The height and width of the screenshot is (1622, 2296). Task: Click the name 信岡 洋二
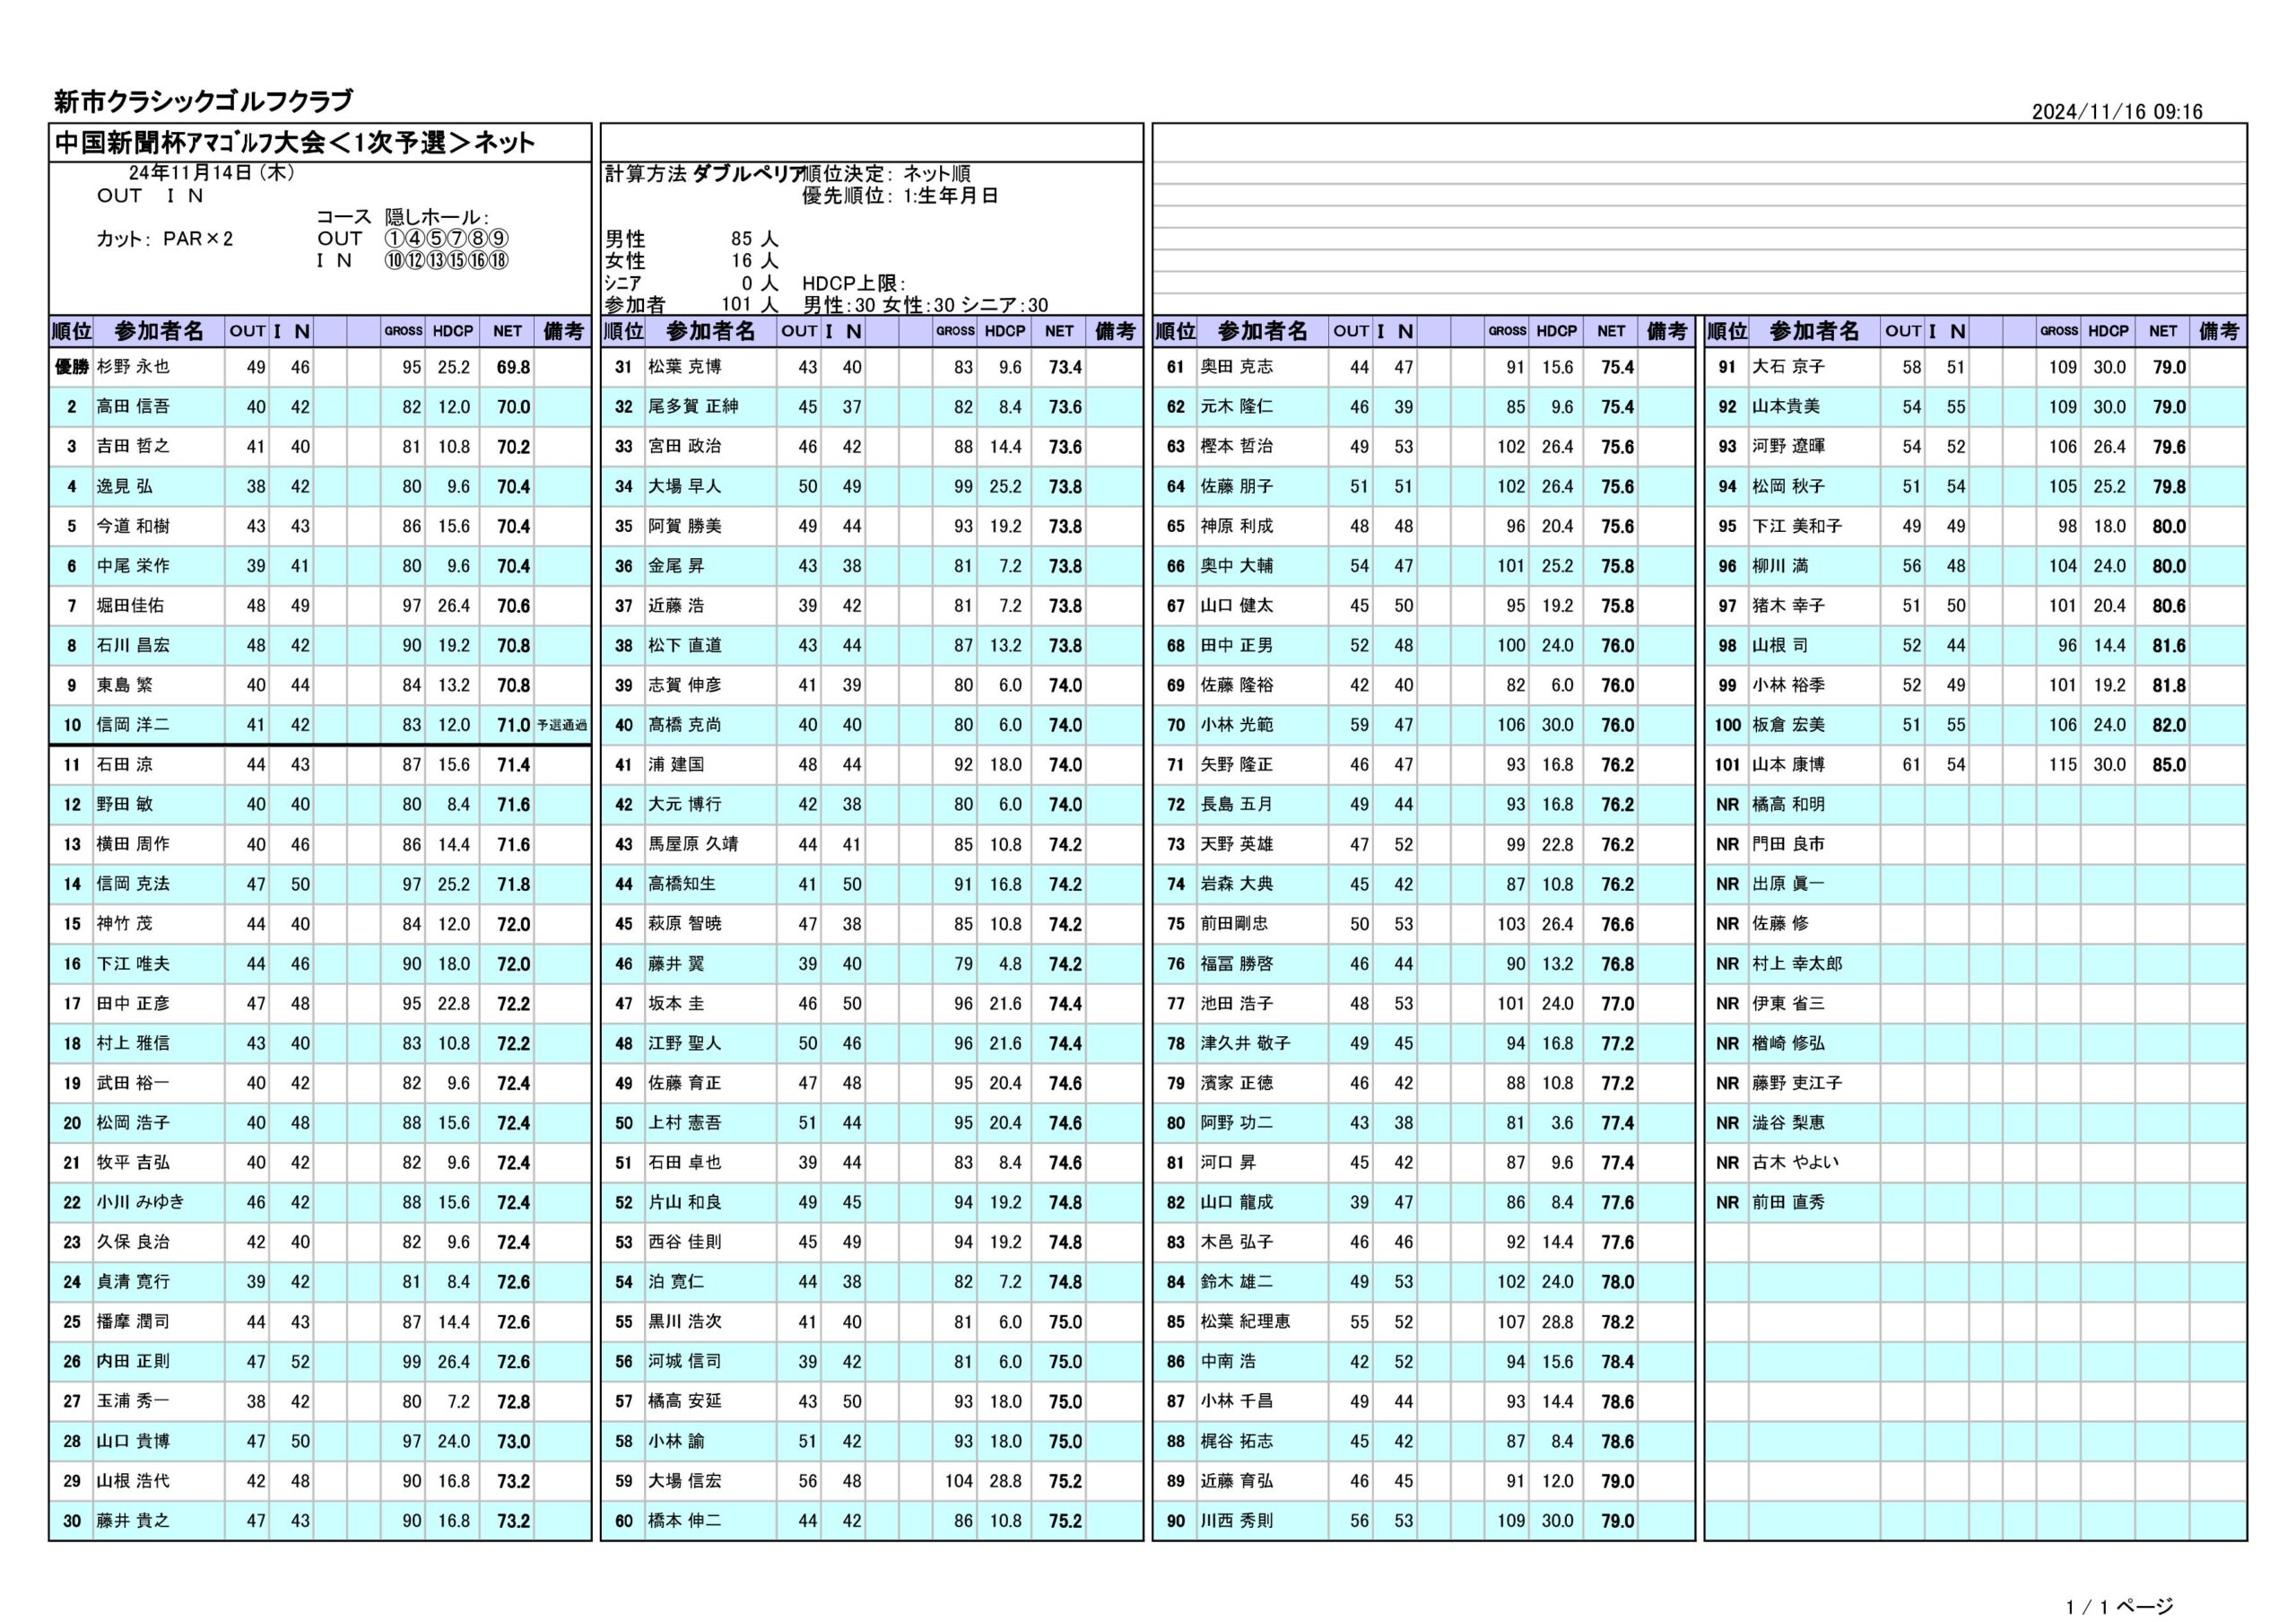(x=133, y=725)
